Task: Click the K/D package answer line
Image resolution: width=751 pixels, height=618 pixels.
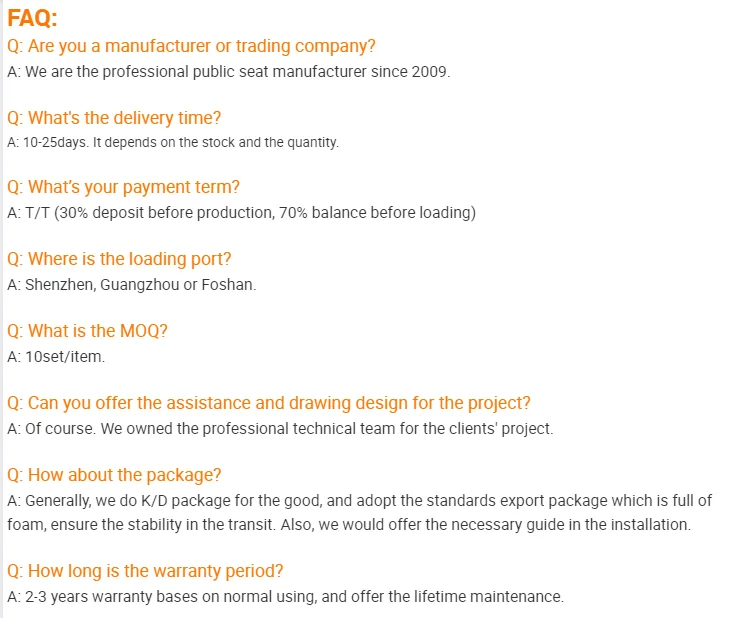Action: 360,500
